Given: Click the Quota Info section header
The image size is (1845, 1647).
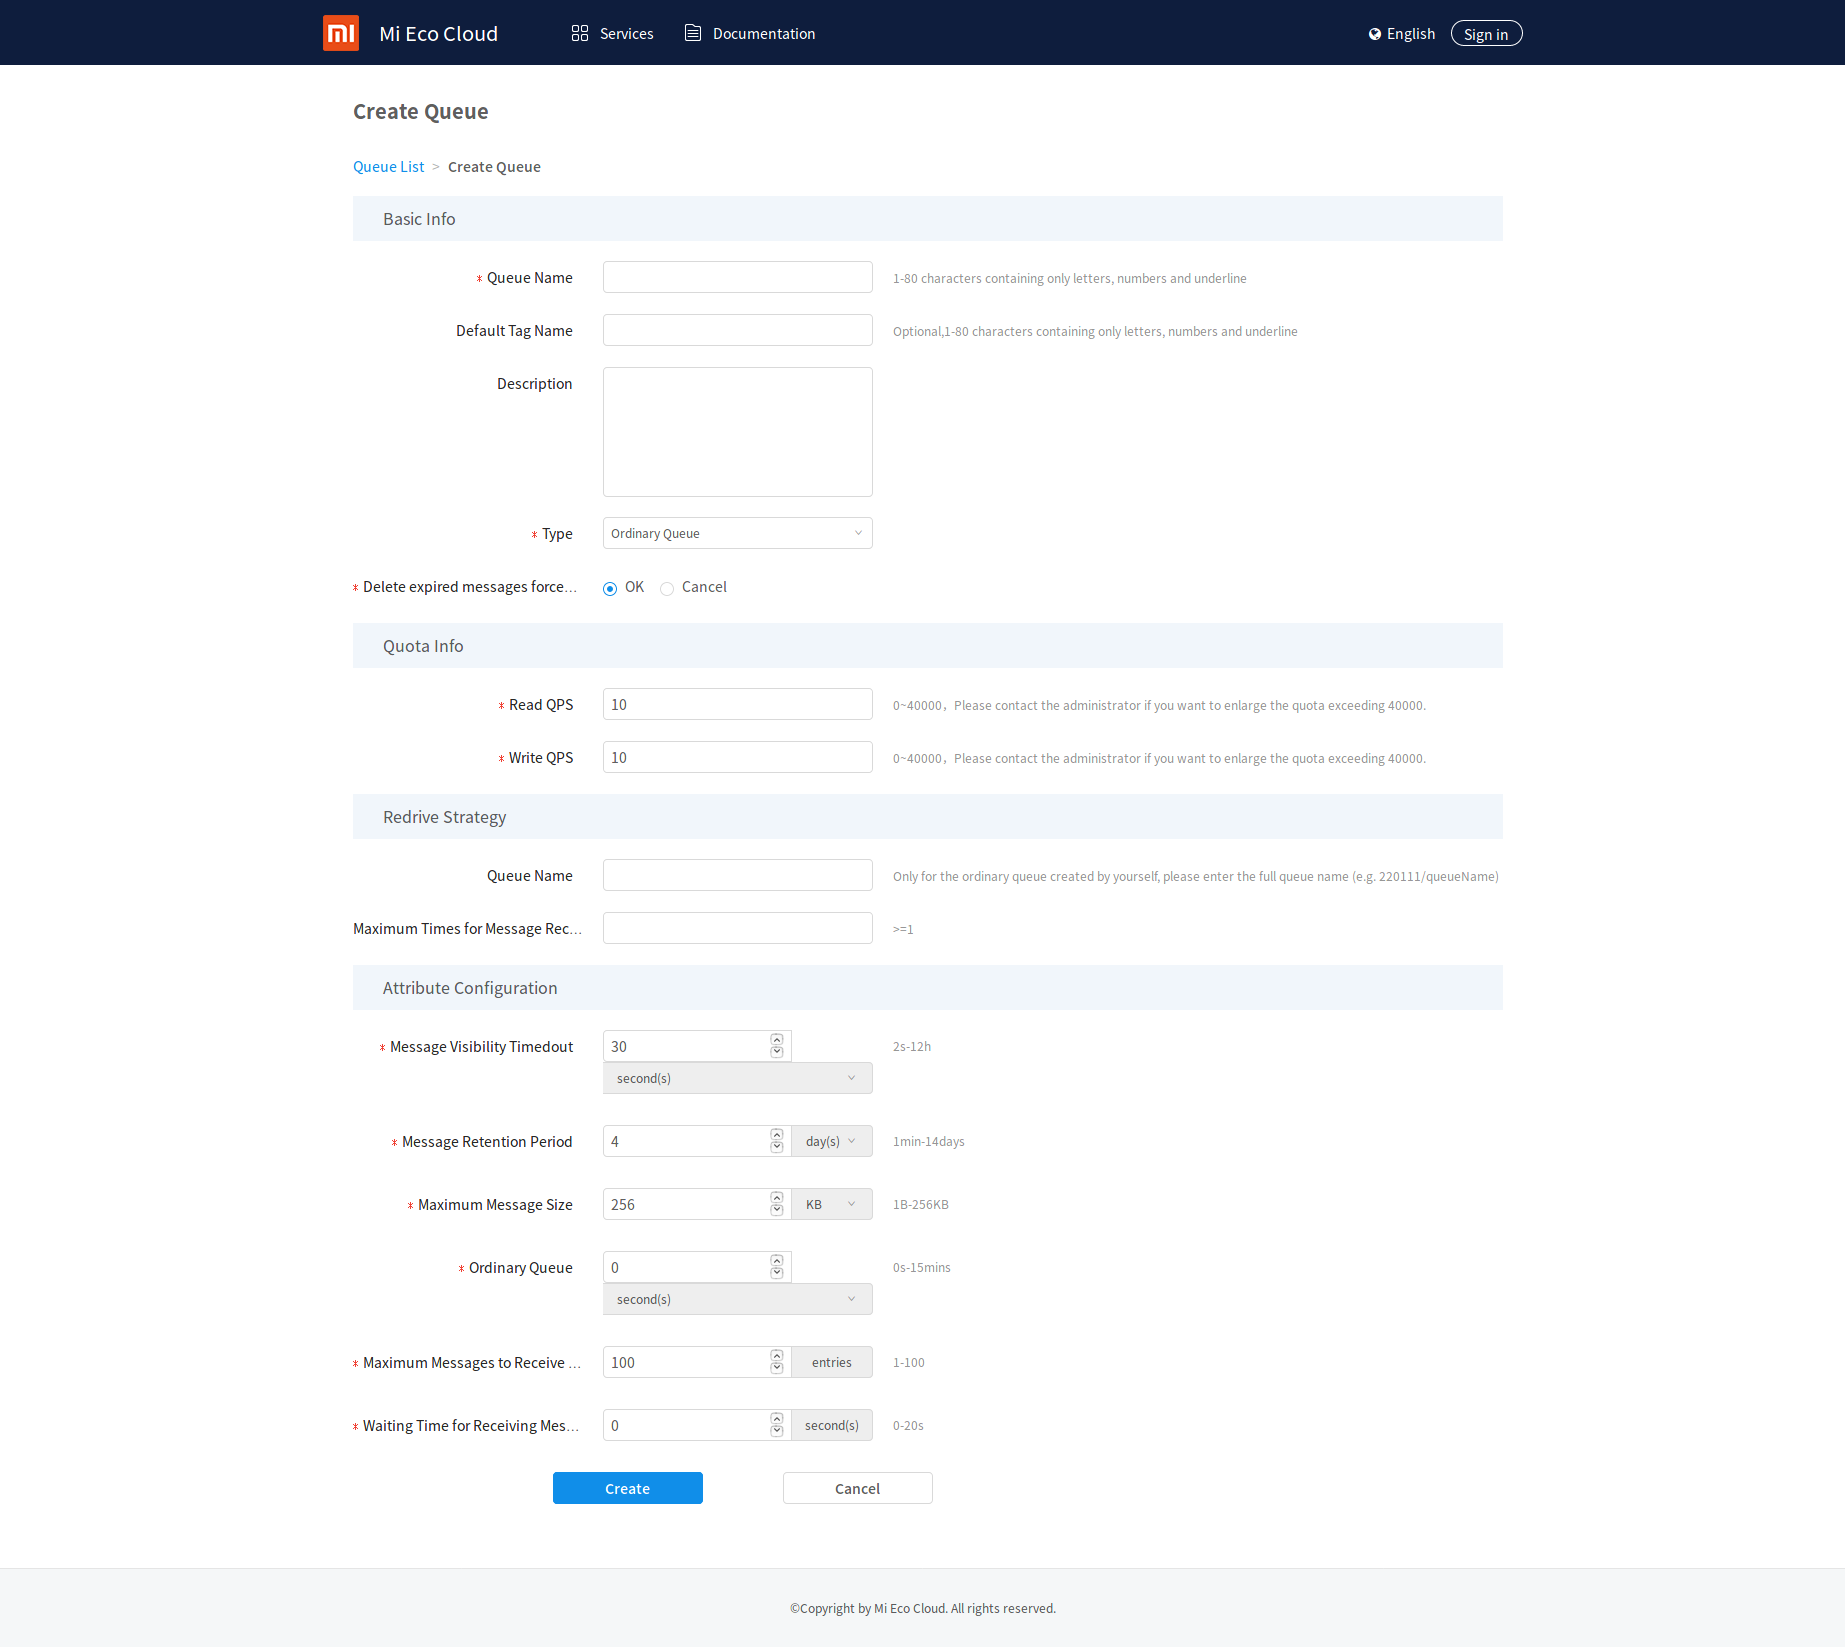Looking at the screenshot, I should point(928,645).
